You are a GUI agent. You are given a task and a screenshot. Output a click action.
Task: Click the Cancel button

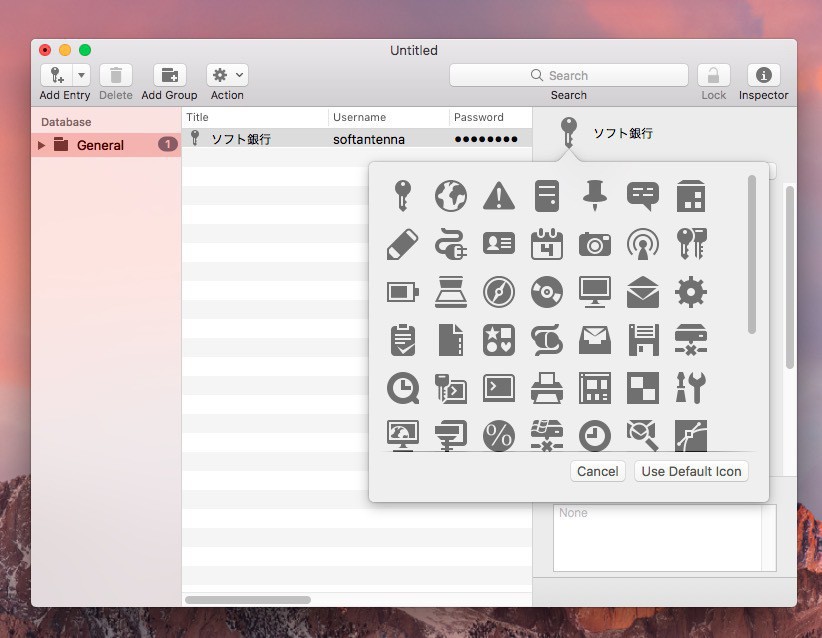pos(598,471)
